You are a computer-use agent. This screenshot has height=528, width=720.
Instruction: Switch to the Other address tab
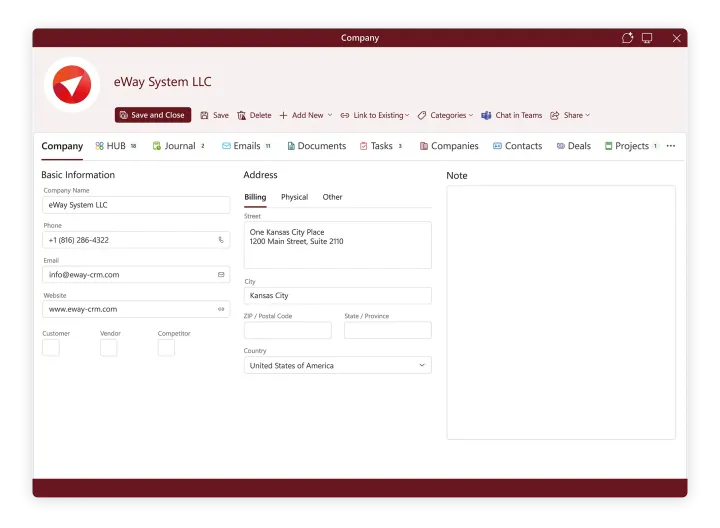[x=332, y=197]
